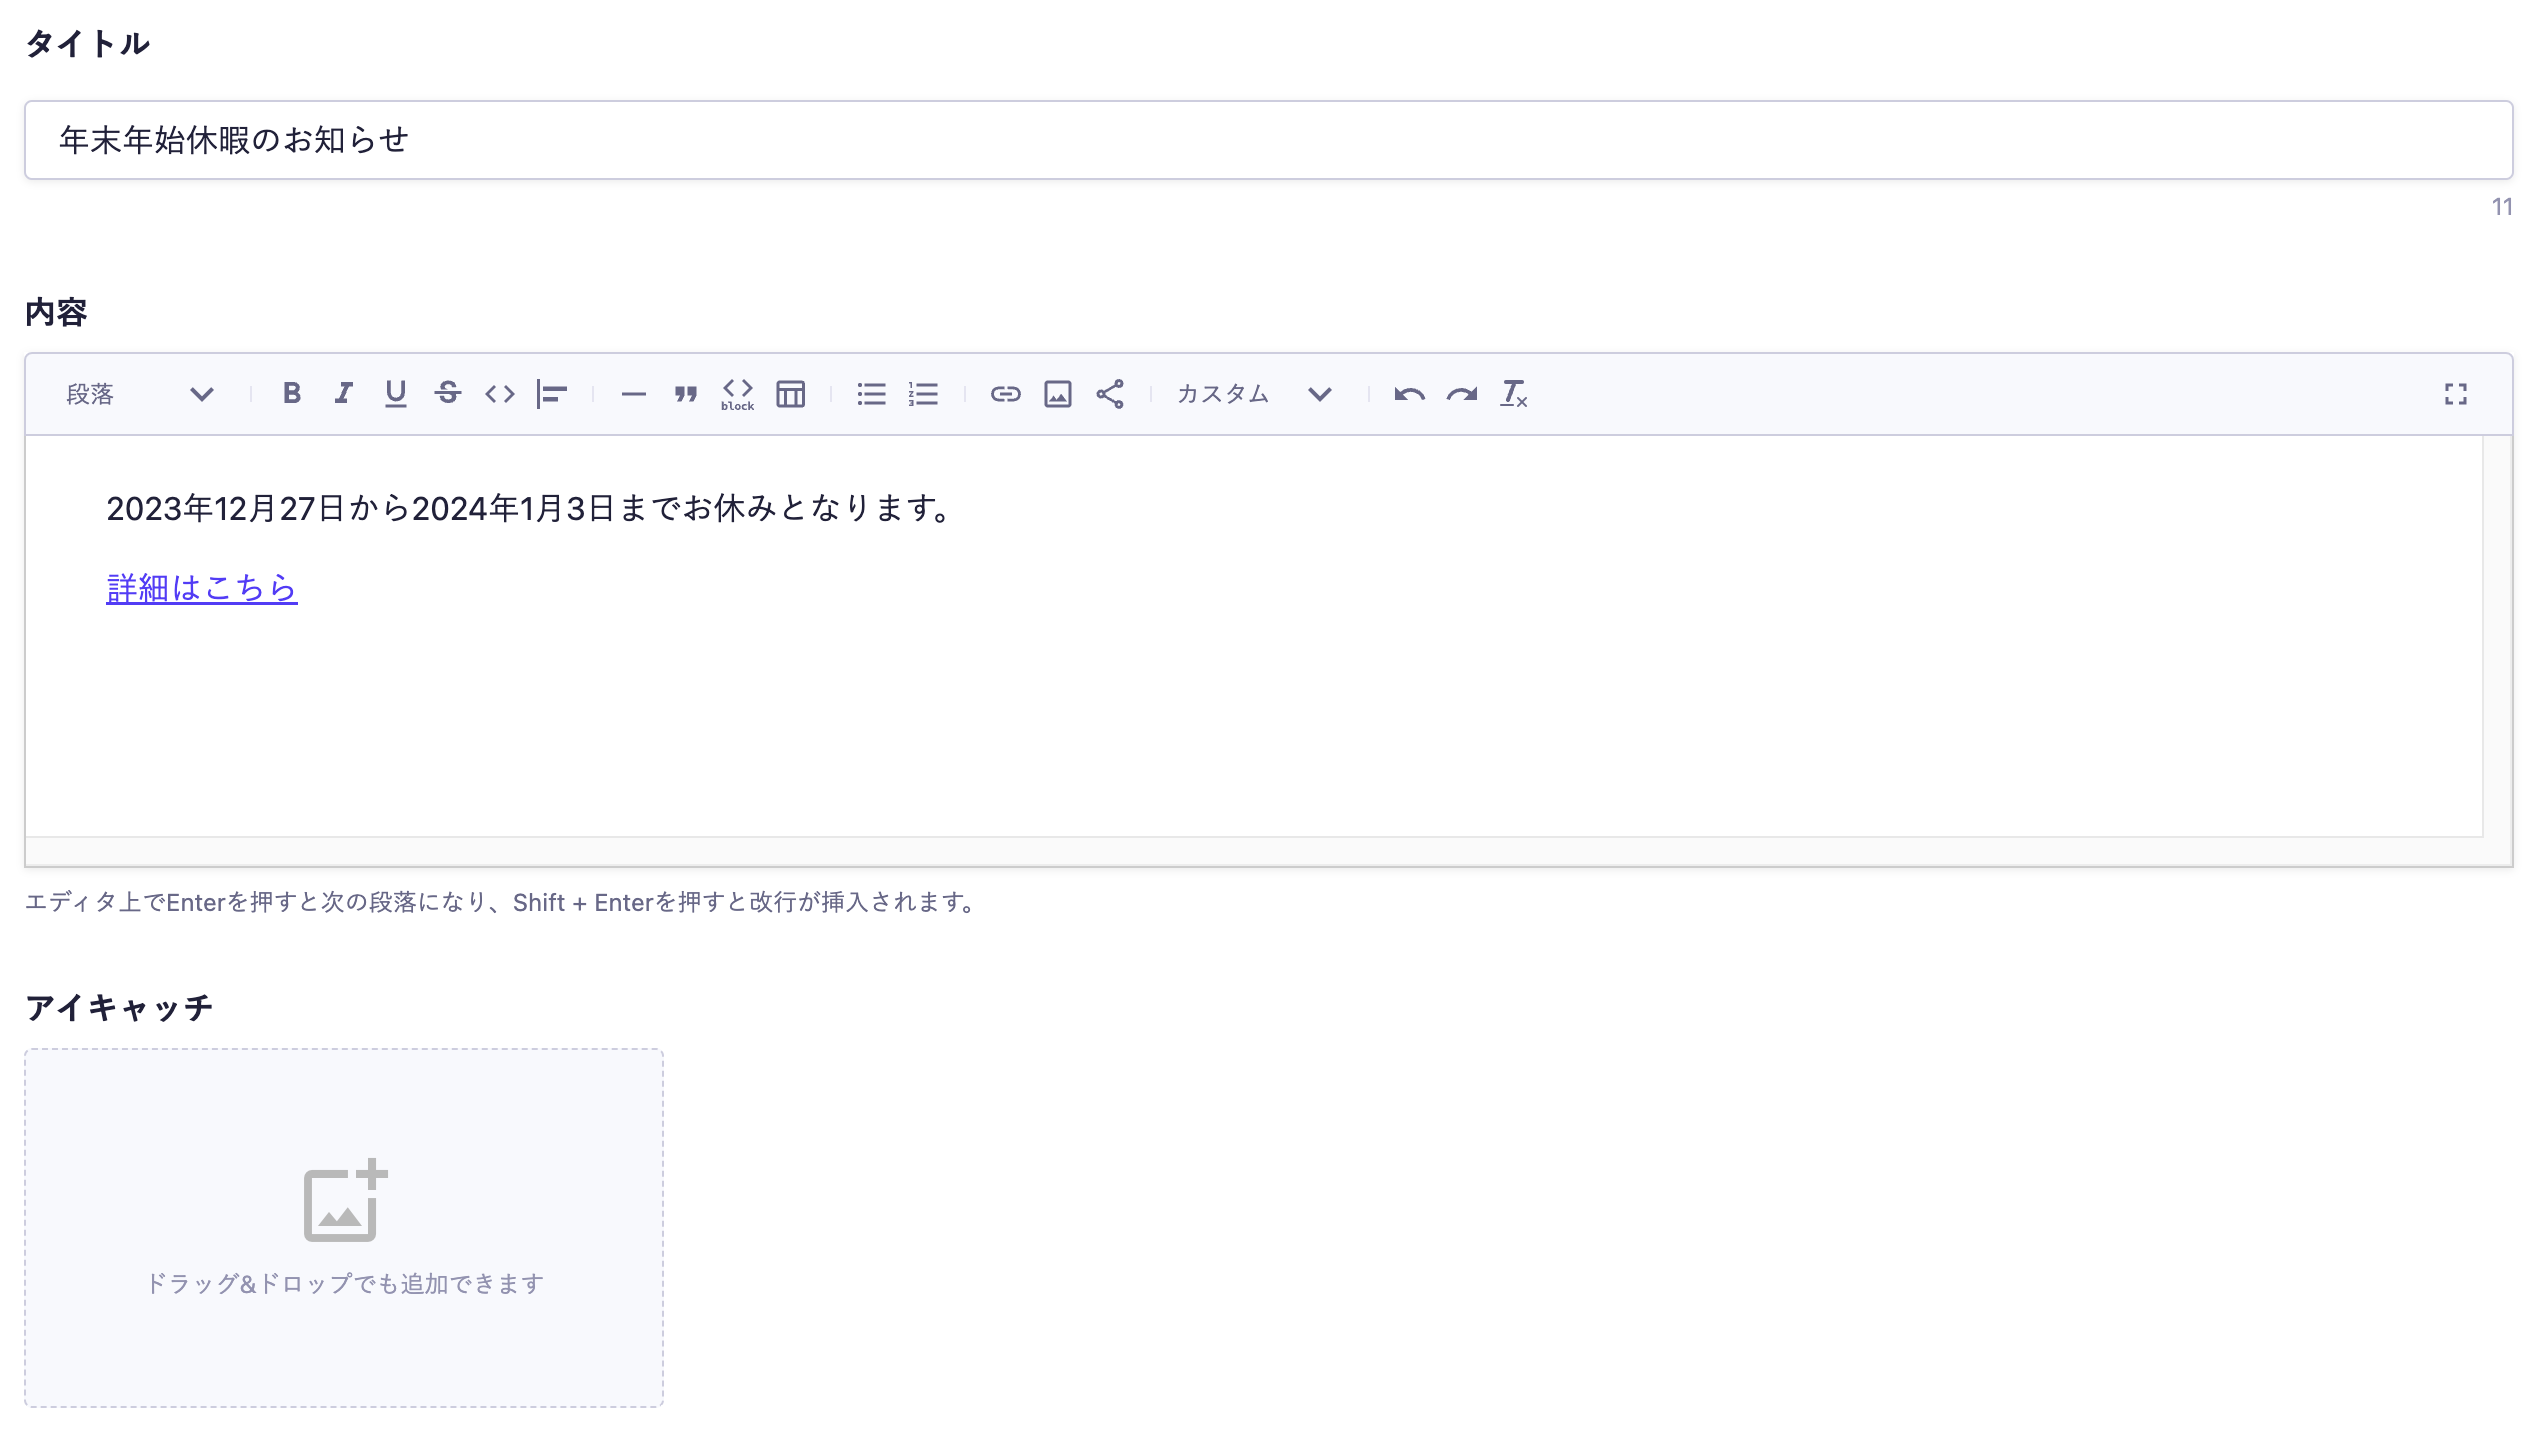
Task: Open text alignment option
Action: point(552,394)
